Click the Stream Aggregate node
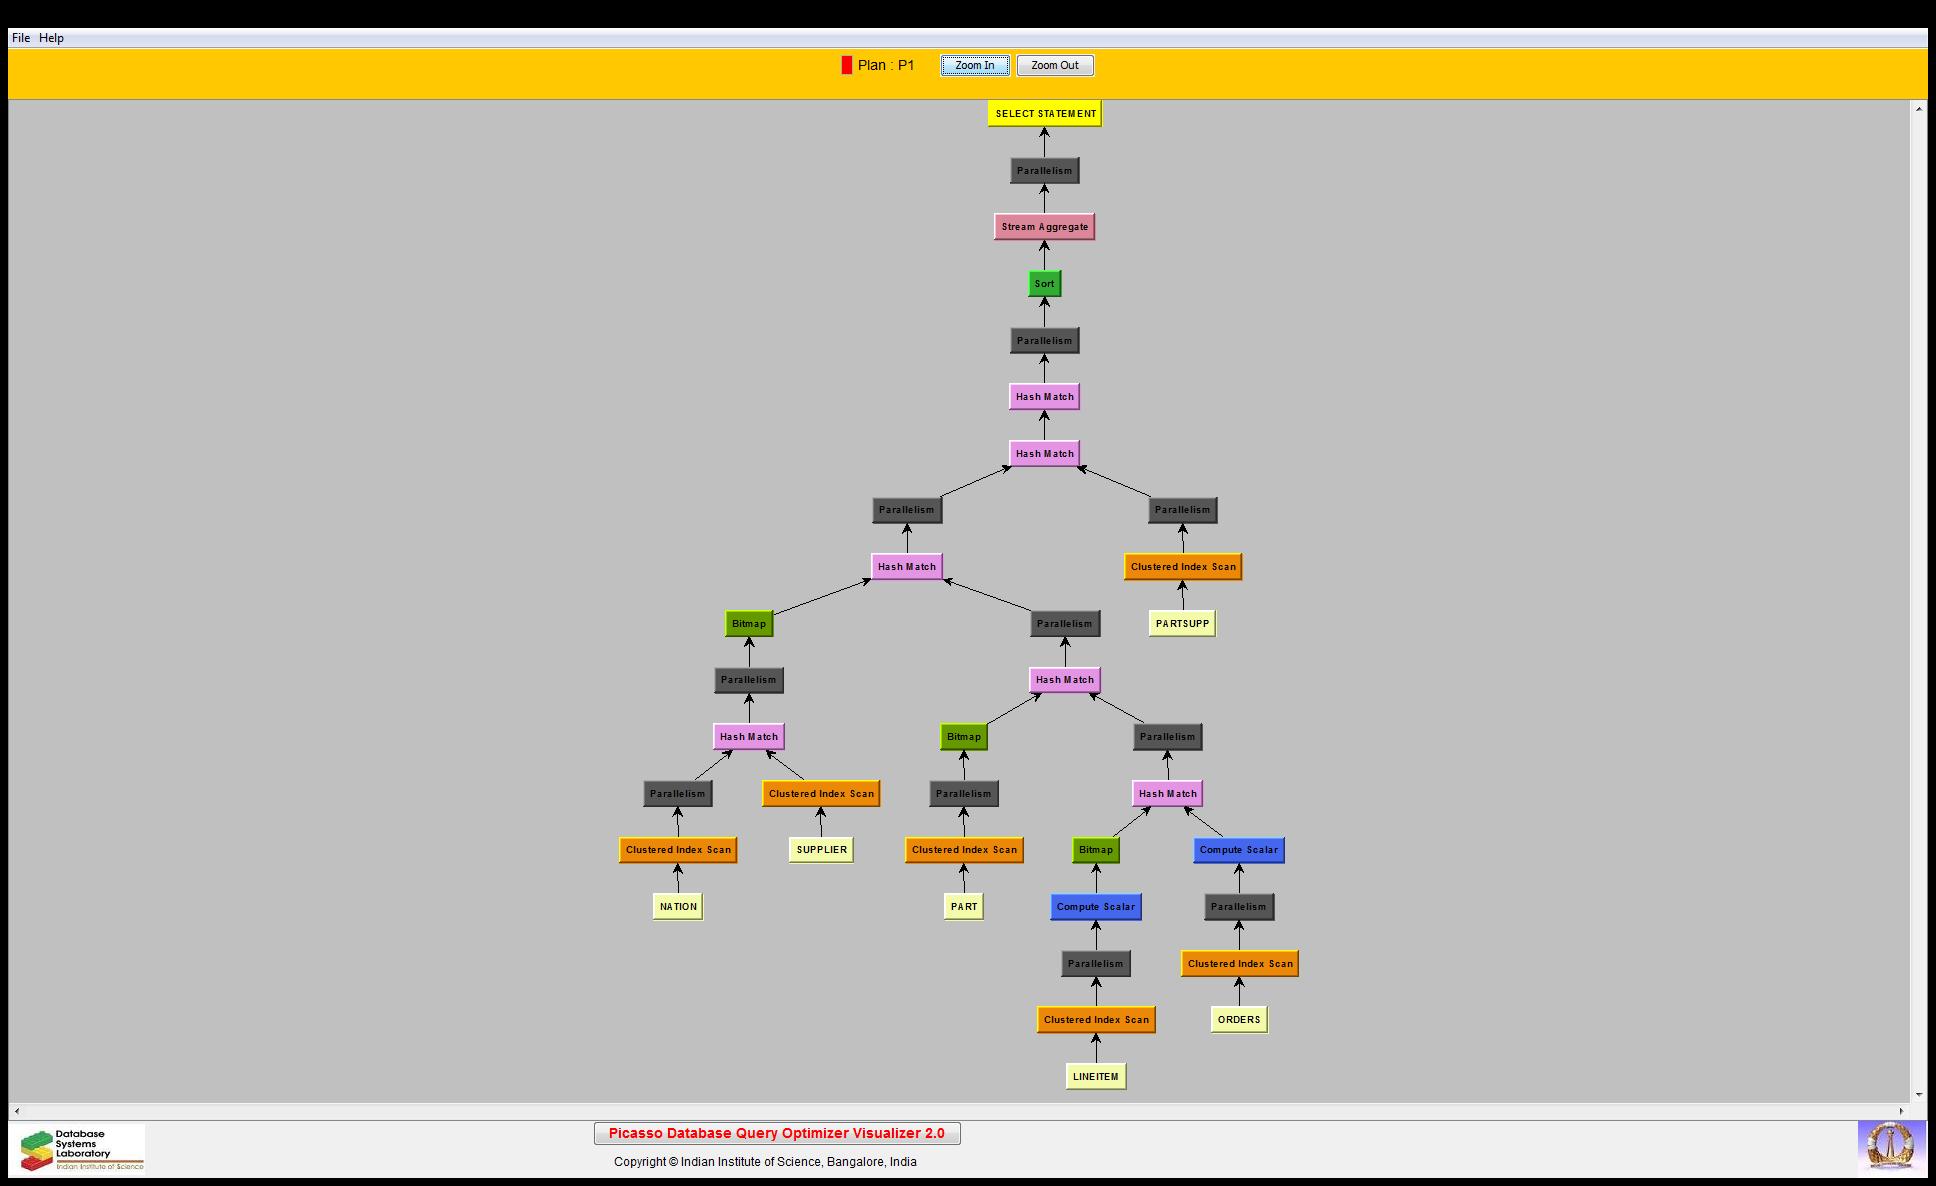 1044,227
